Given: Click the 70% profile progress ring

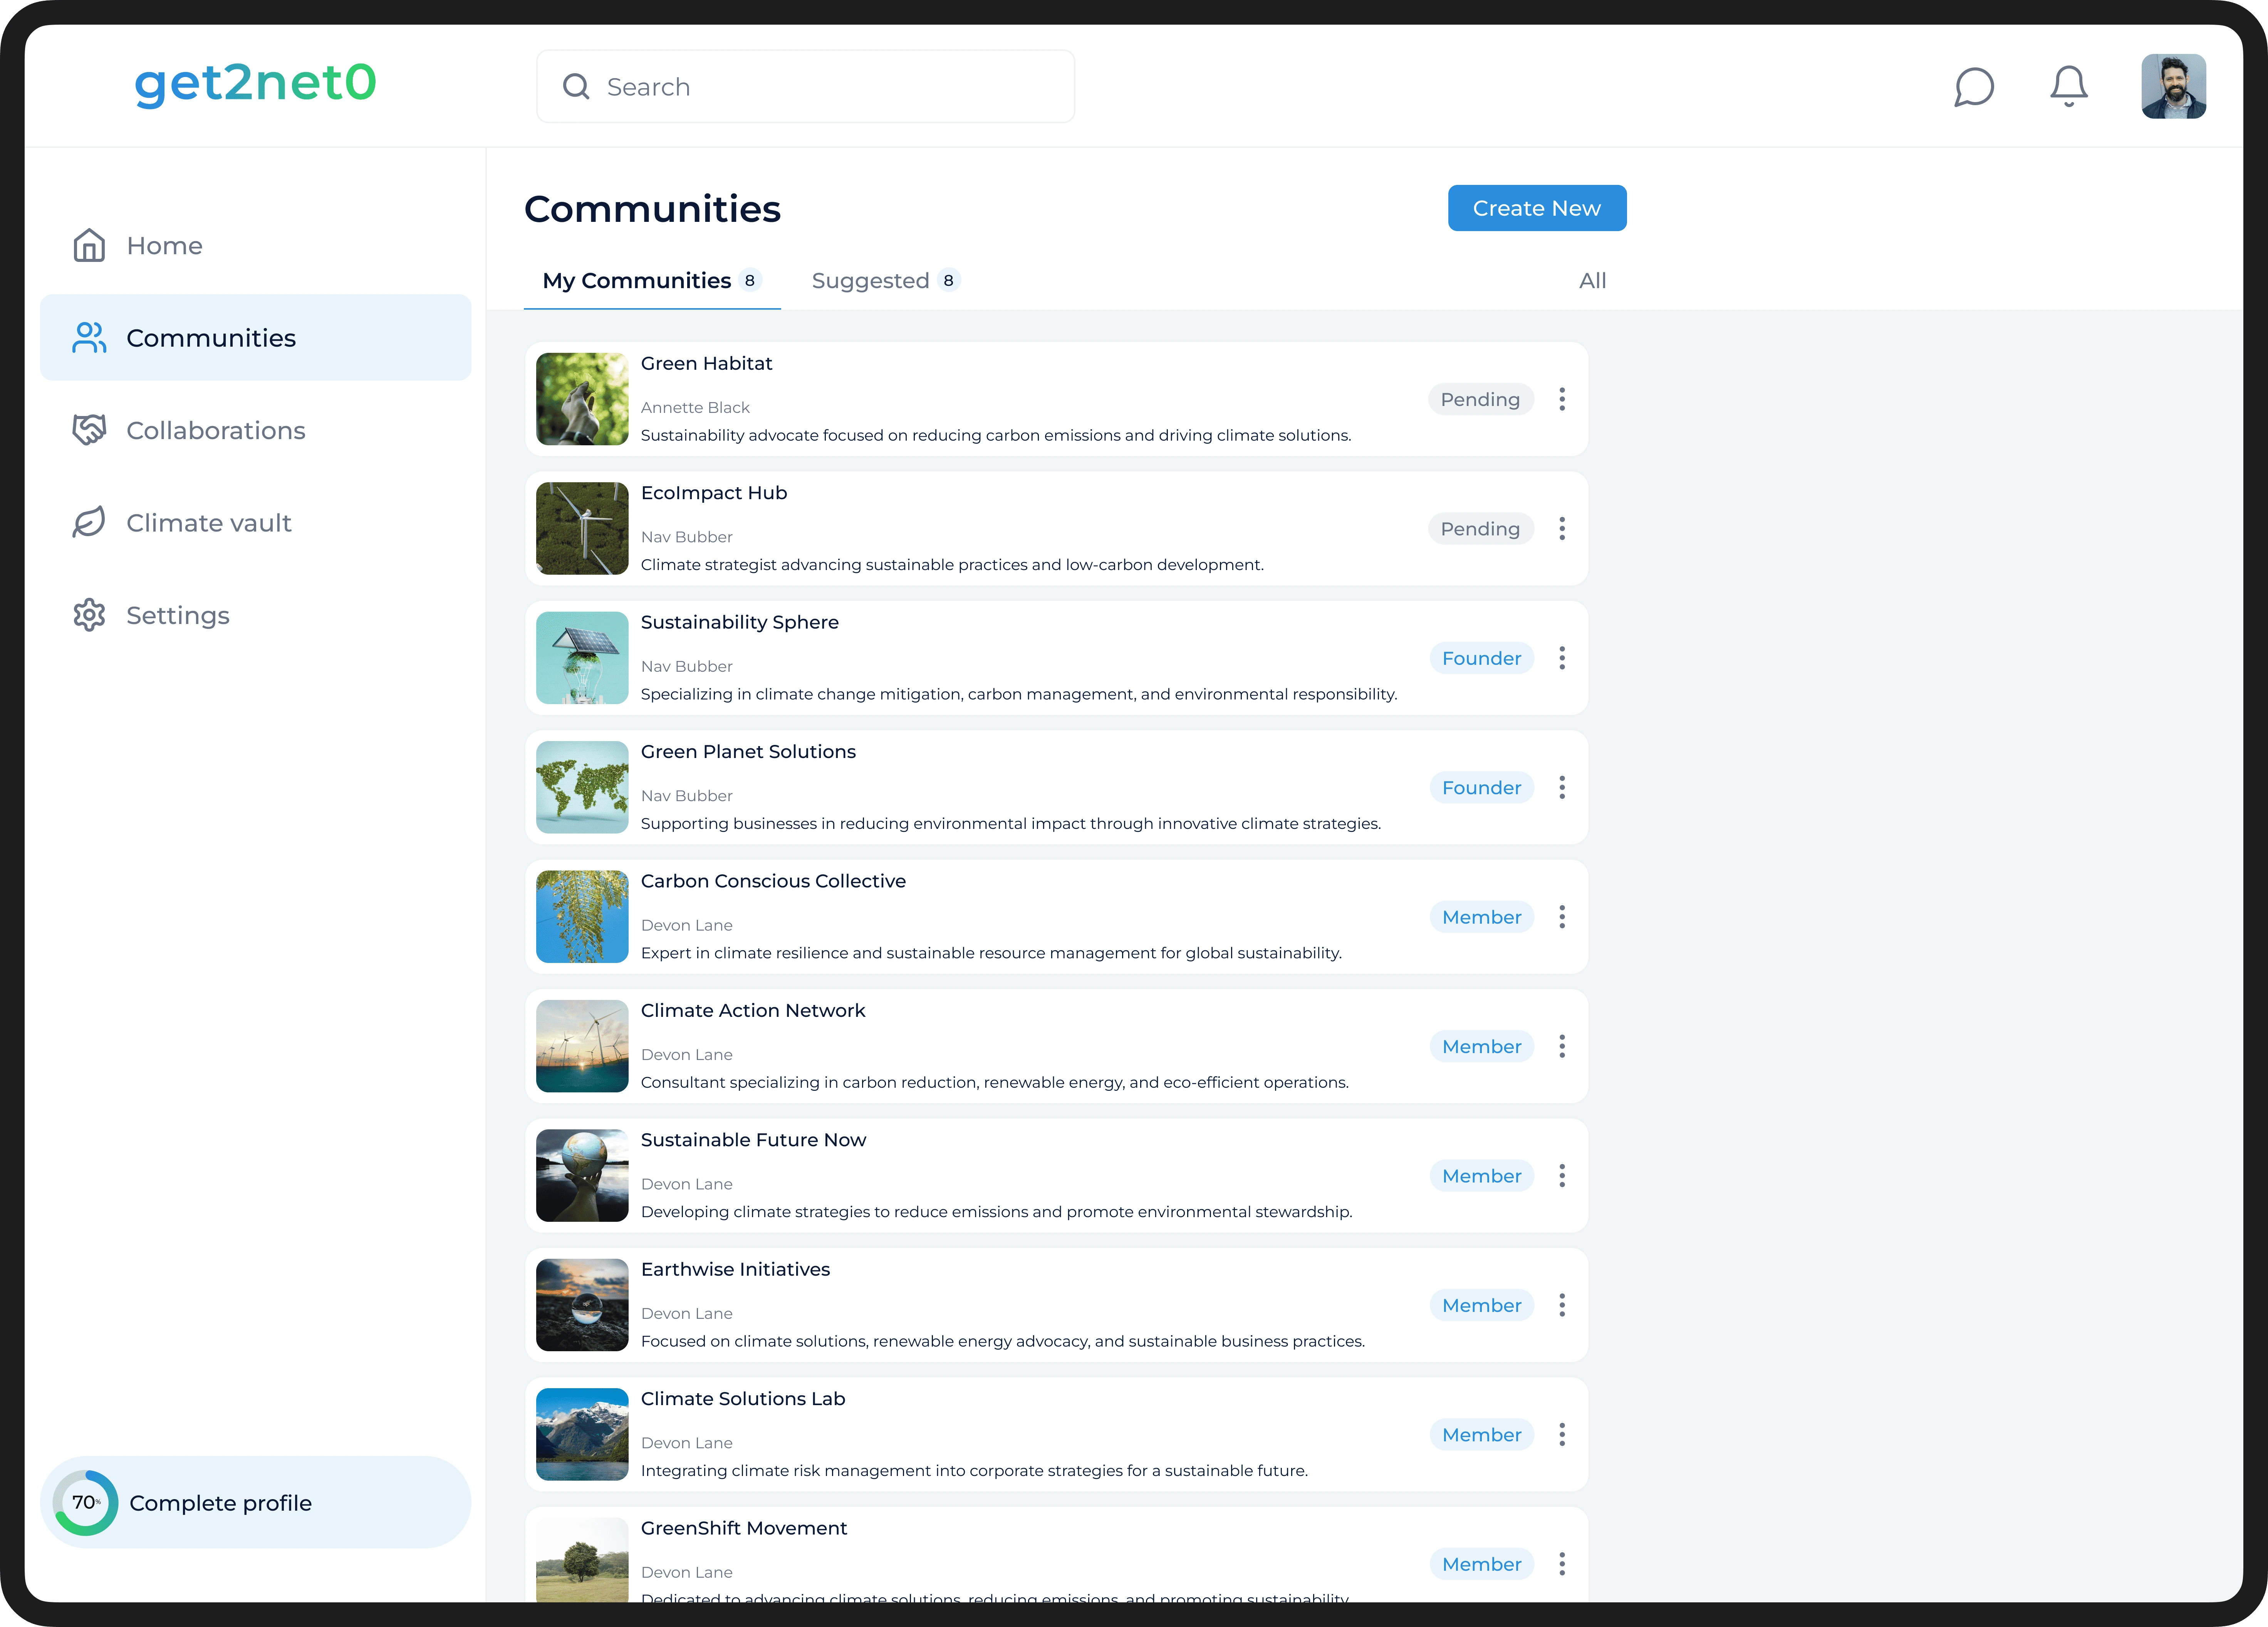Looking at the screenshot, I should pyautogui.click(x=86, y=1502).
